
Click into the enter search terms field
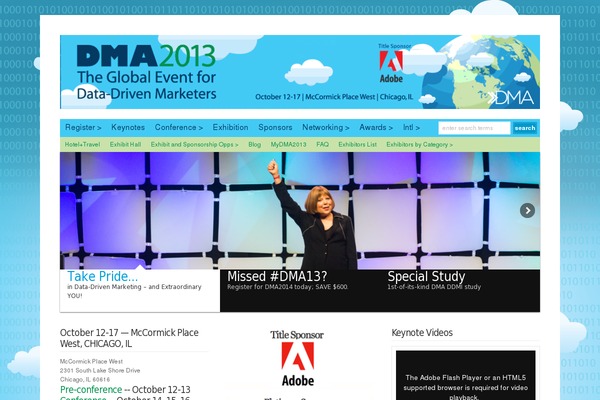click(x=474, y=128)
